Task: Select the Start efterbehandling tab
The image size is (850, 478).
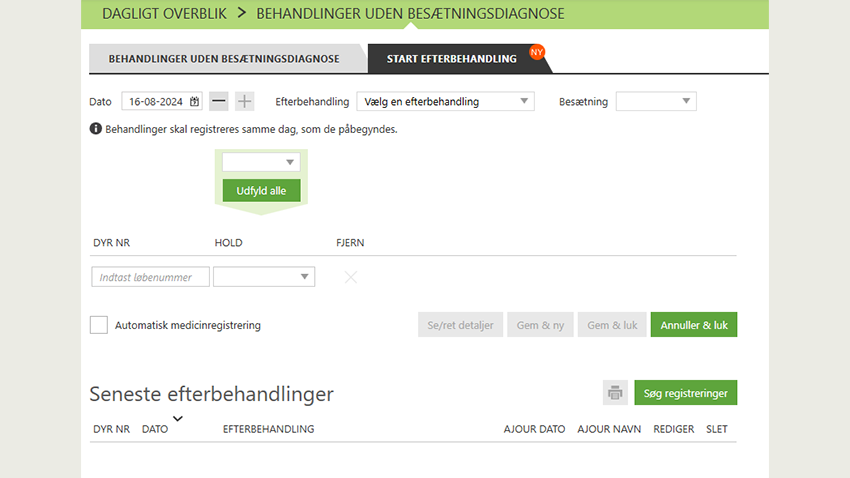Action: coord(452,59)
